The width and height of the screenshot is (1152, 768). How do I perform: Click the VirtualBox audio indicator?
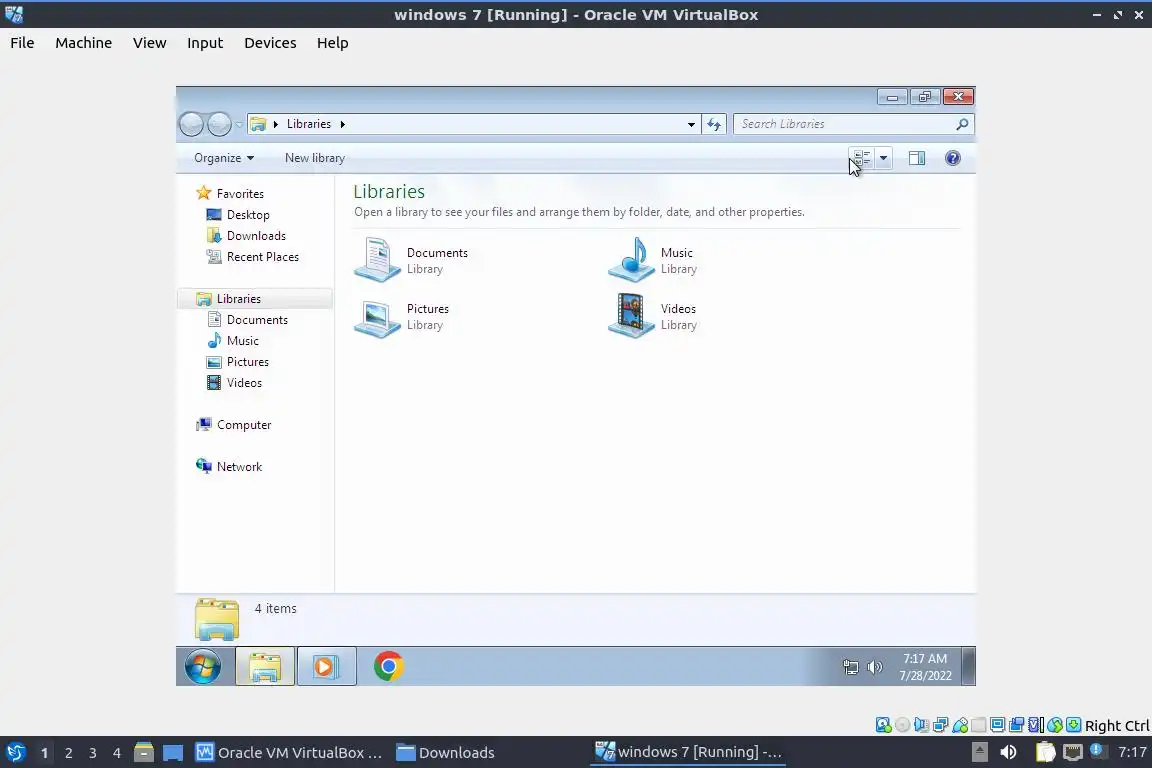pos(921,725)
